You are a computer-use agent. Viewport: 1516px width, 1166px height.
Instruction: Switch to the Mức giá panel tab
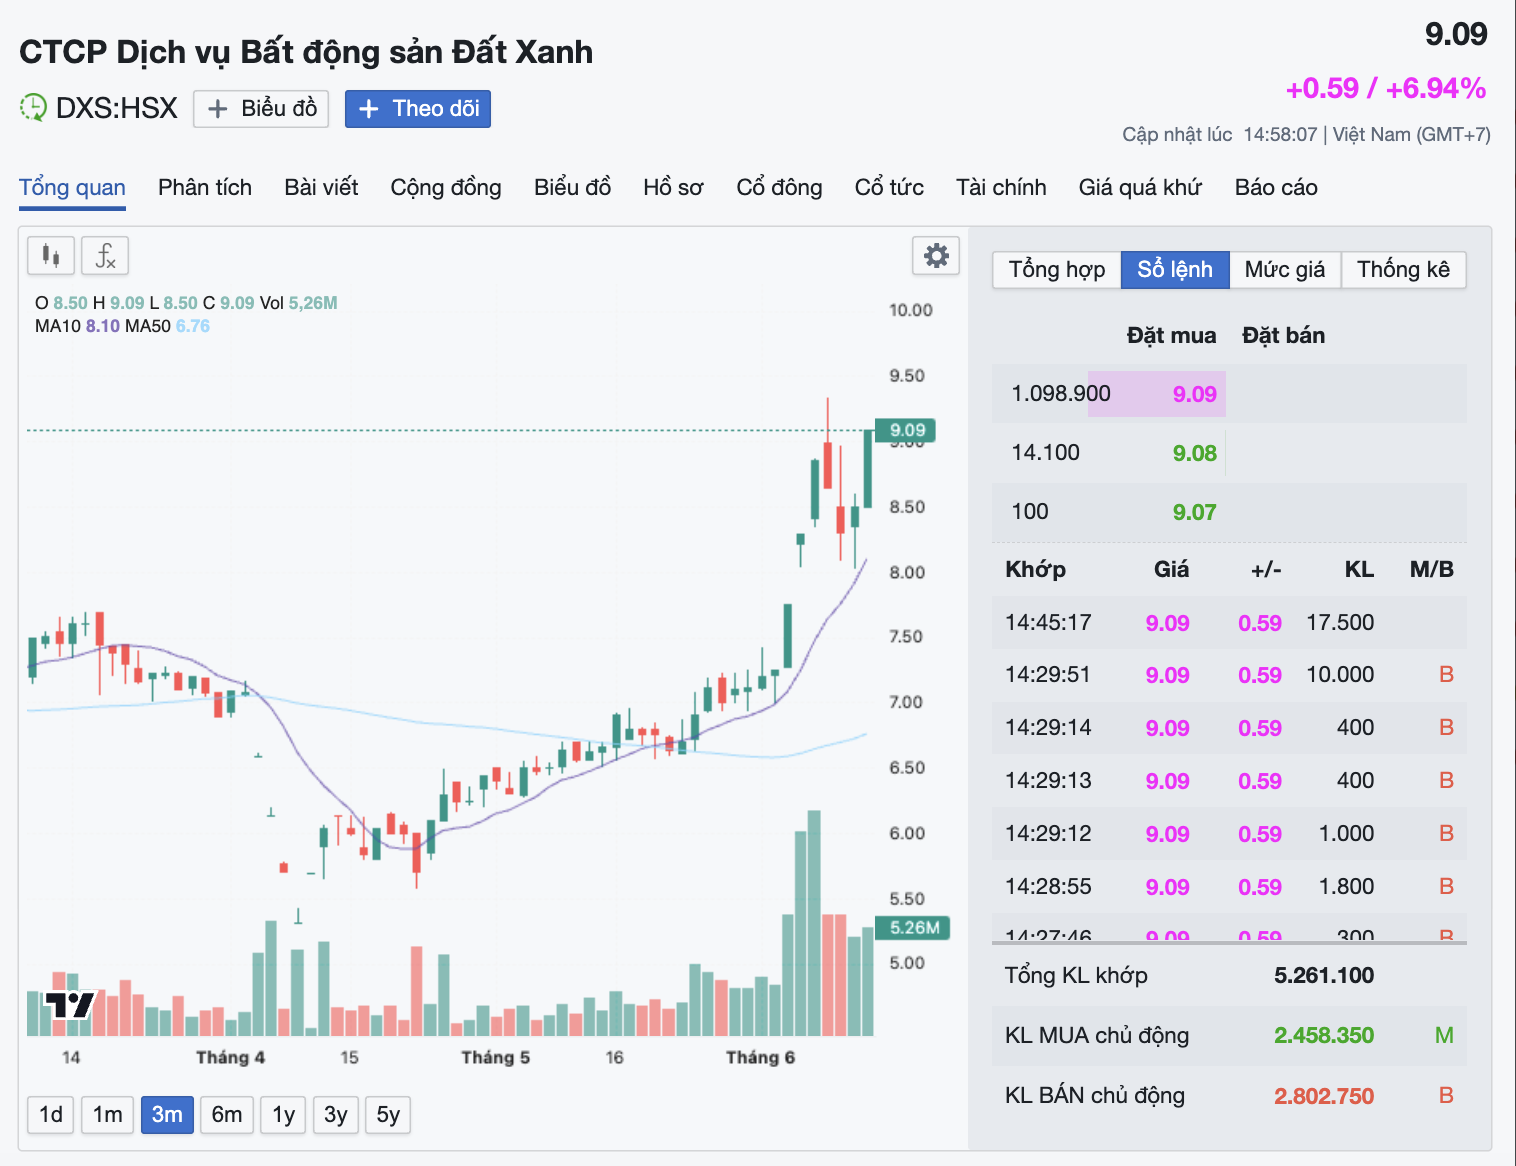tap(1285, 270)
